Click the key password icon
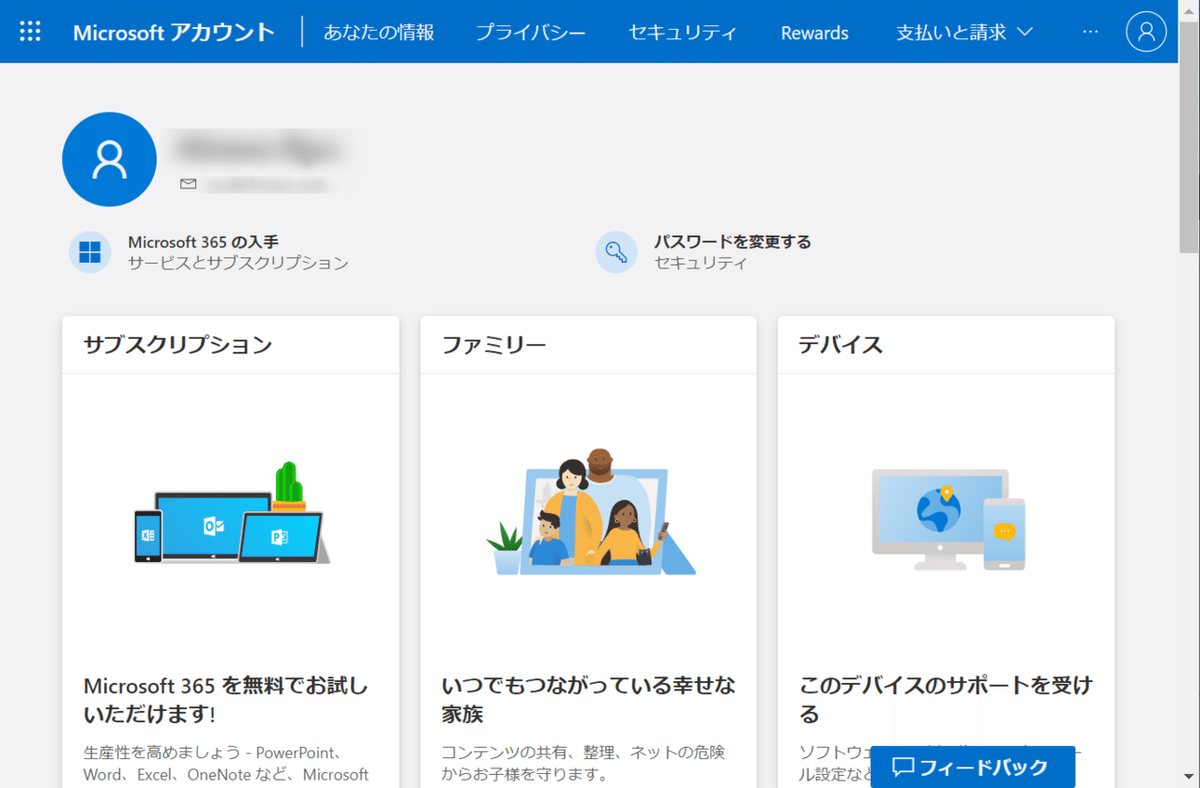The image size is (1200, 788). coord(616,252)
